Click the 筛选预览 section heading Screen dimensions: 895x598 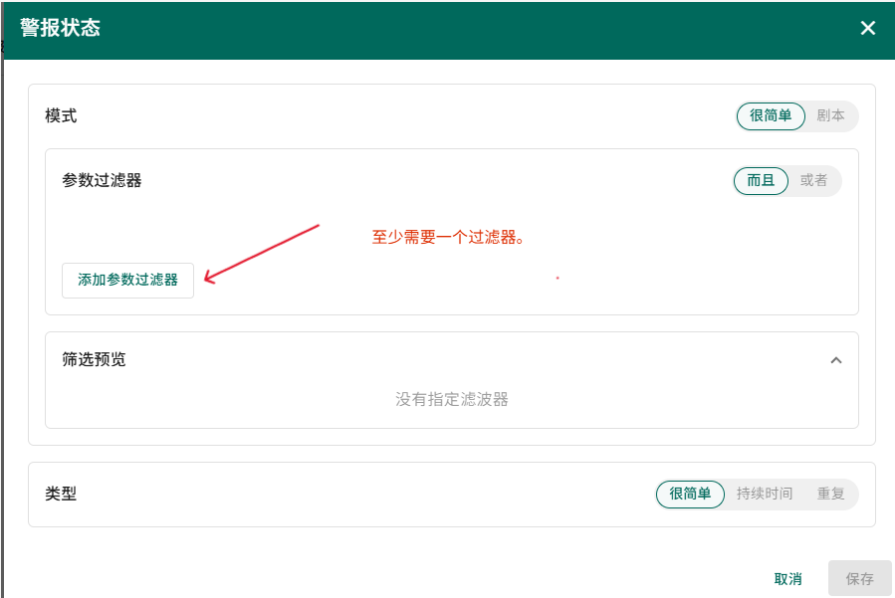pyautogui.click(x=94, y=360)
